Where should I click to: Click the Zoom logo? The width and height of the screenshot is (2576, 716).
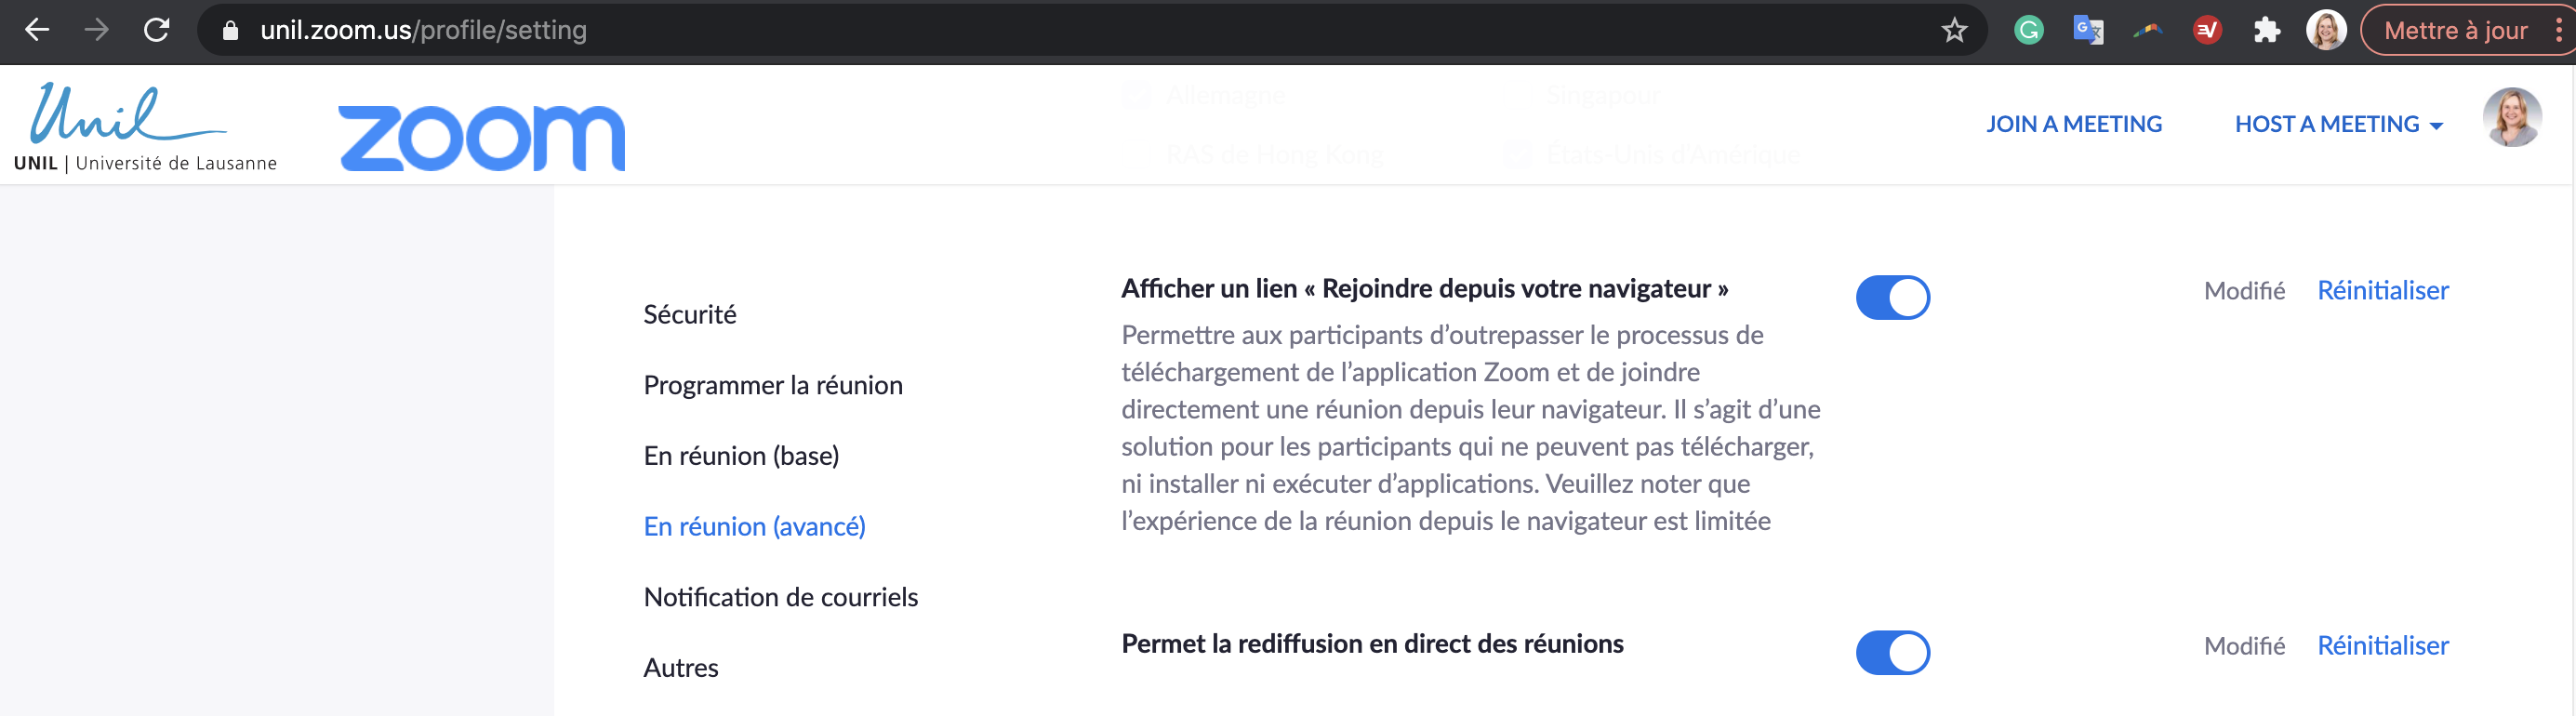click(481, 137)
